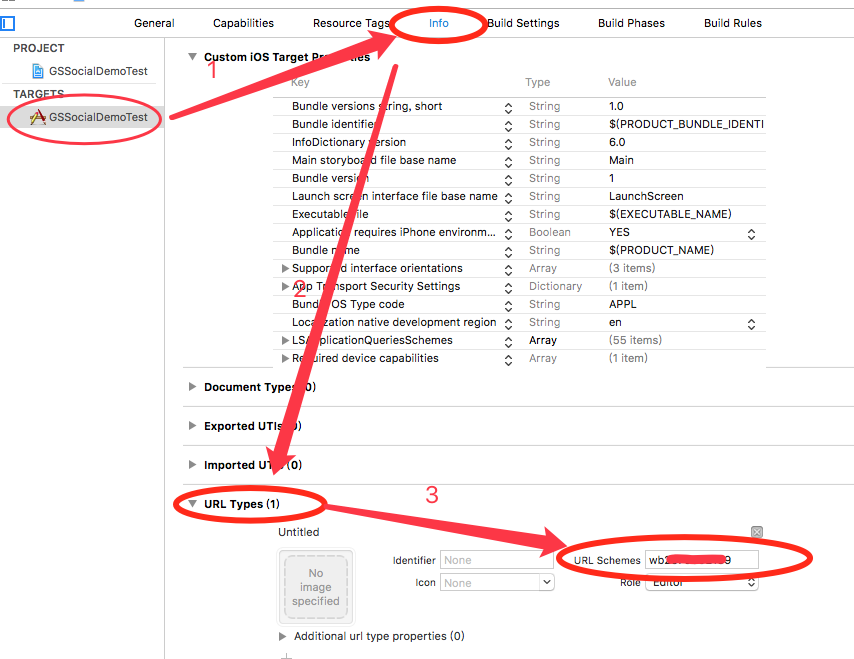854x659 pixels.
Task: Click the Icon name text field
Action: pyautogui.click(x=490, y=583)
